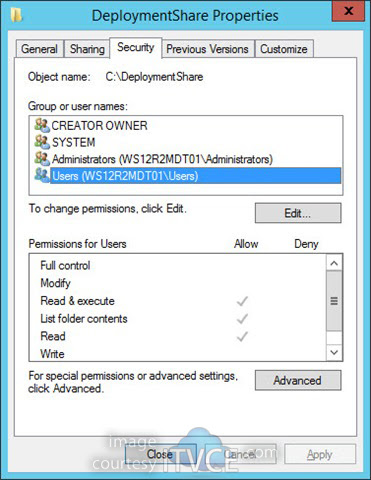Viewport: 371px width, 480px height.
Task: Switch to the General tab
Action: [x=39, y=49]
